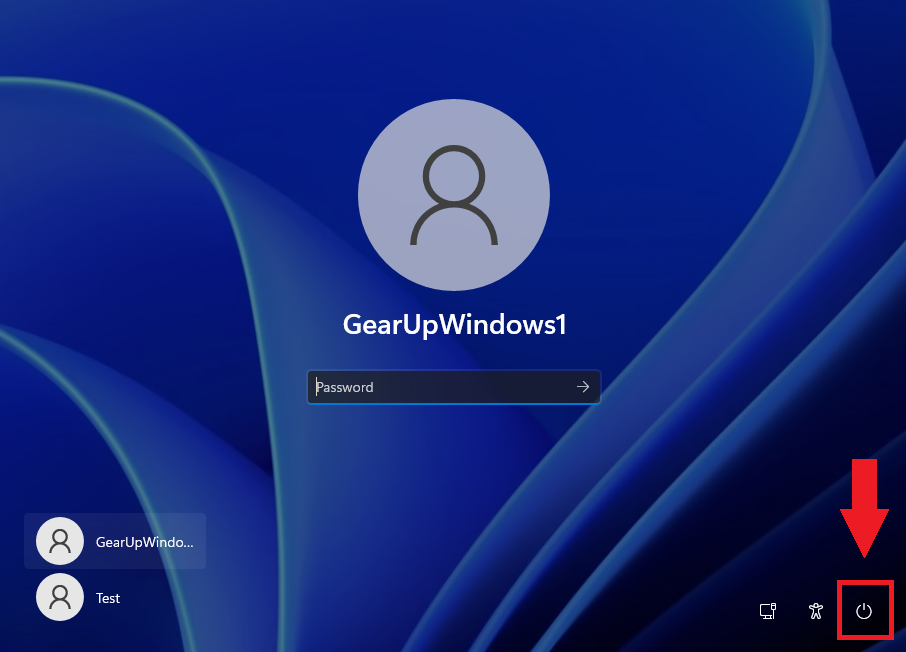
Task: Click the GearUpWindo... account avatar in list
Action: tap(60, 541)
